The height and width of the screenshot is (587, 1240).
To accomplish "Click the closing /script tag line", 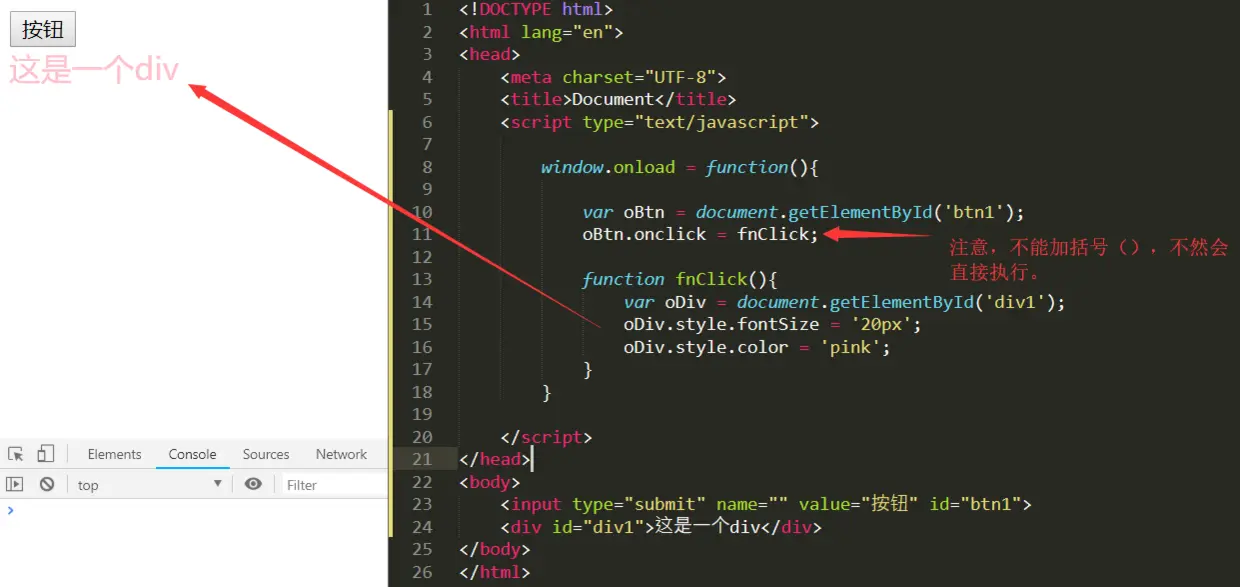I will pos(546,437).
